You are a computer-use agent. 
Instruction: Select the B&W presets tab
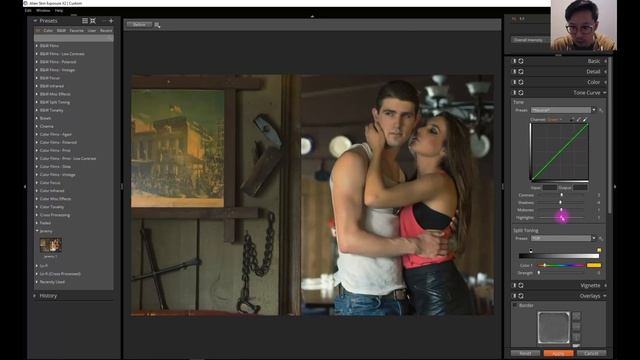pos(61,31)
